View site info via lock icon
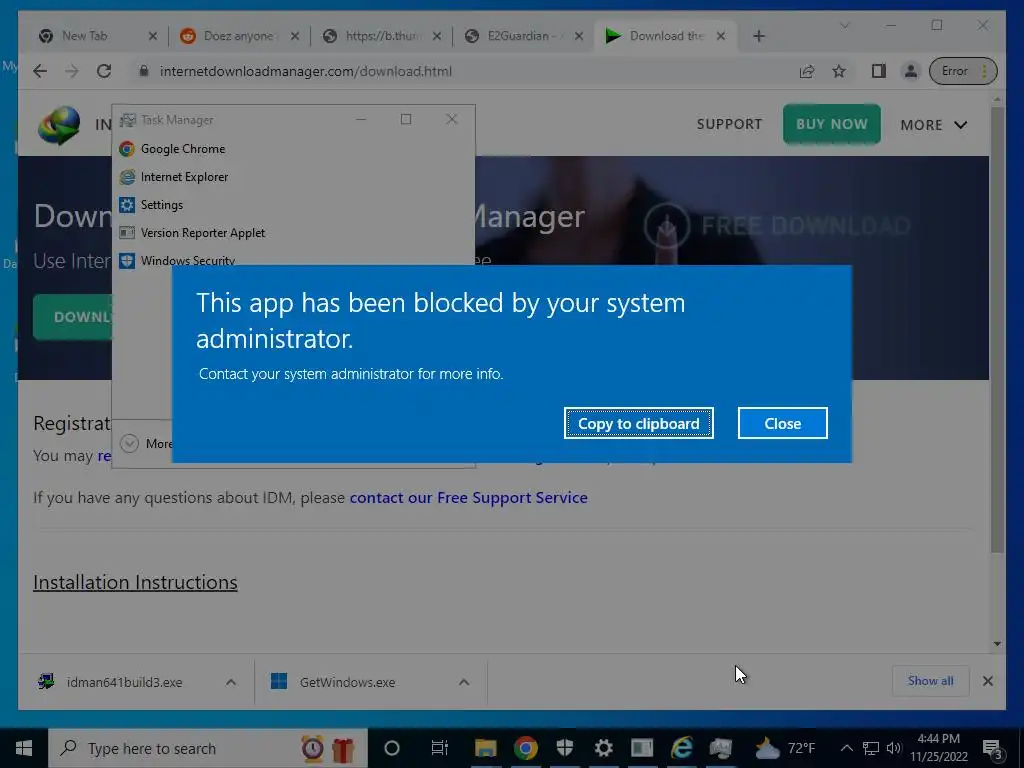Screen dimensions: 1024x768 (x=144, y=71)
